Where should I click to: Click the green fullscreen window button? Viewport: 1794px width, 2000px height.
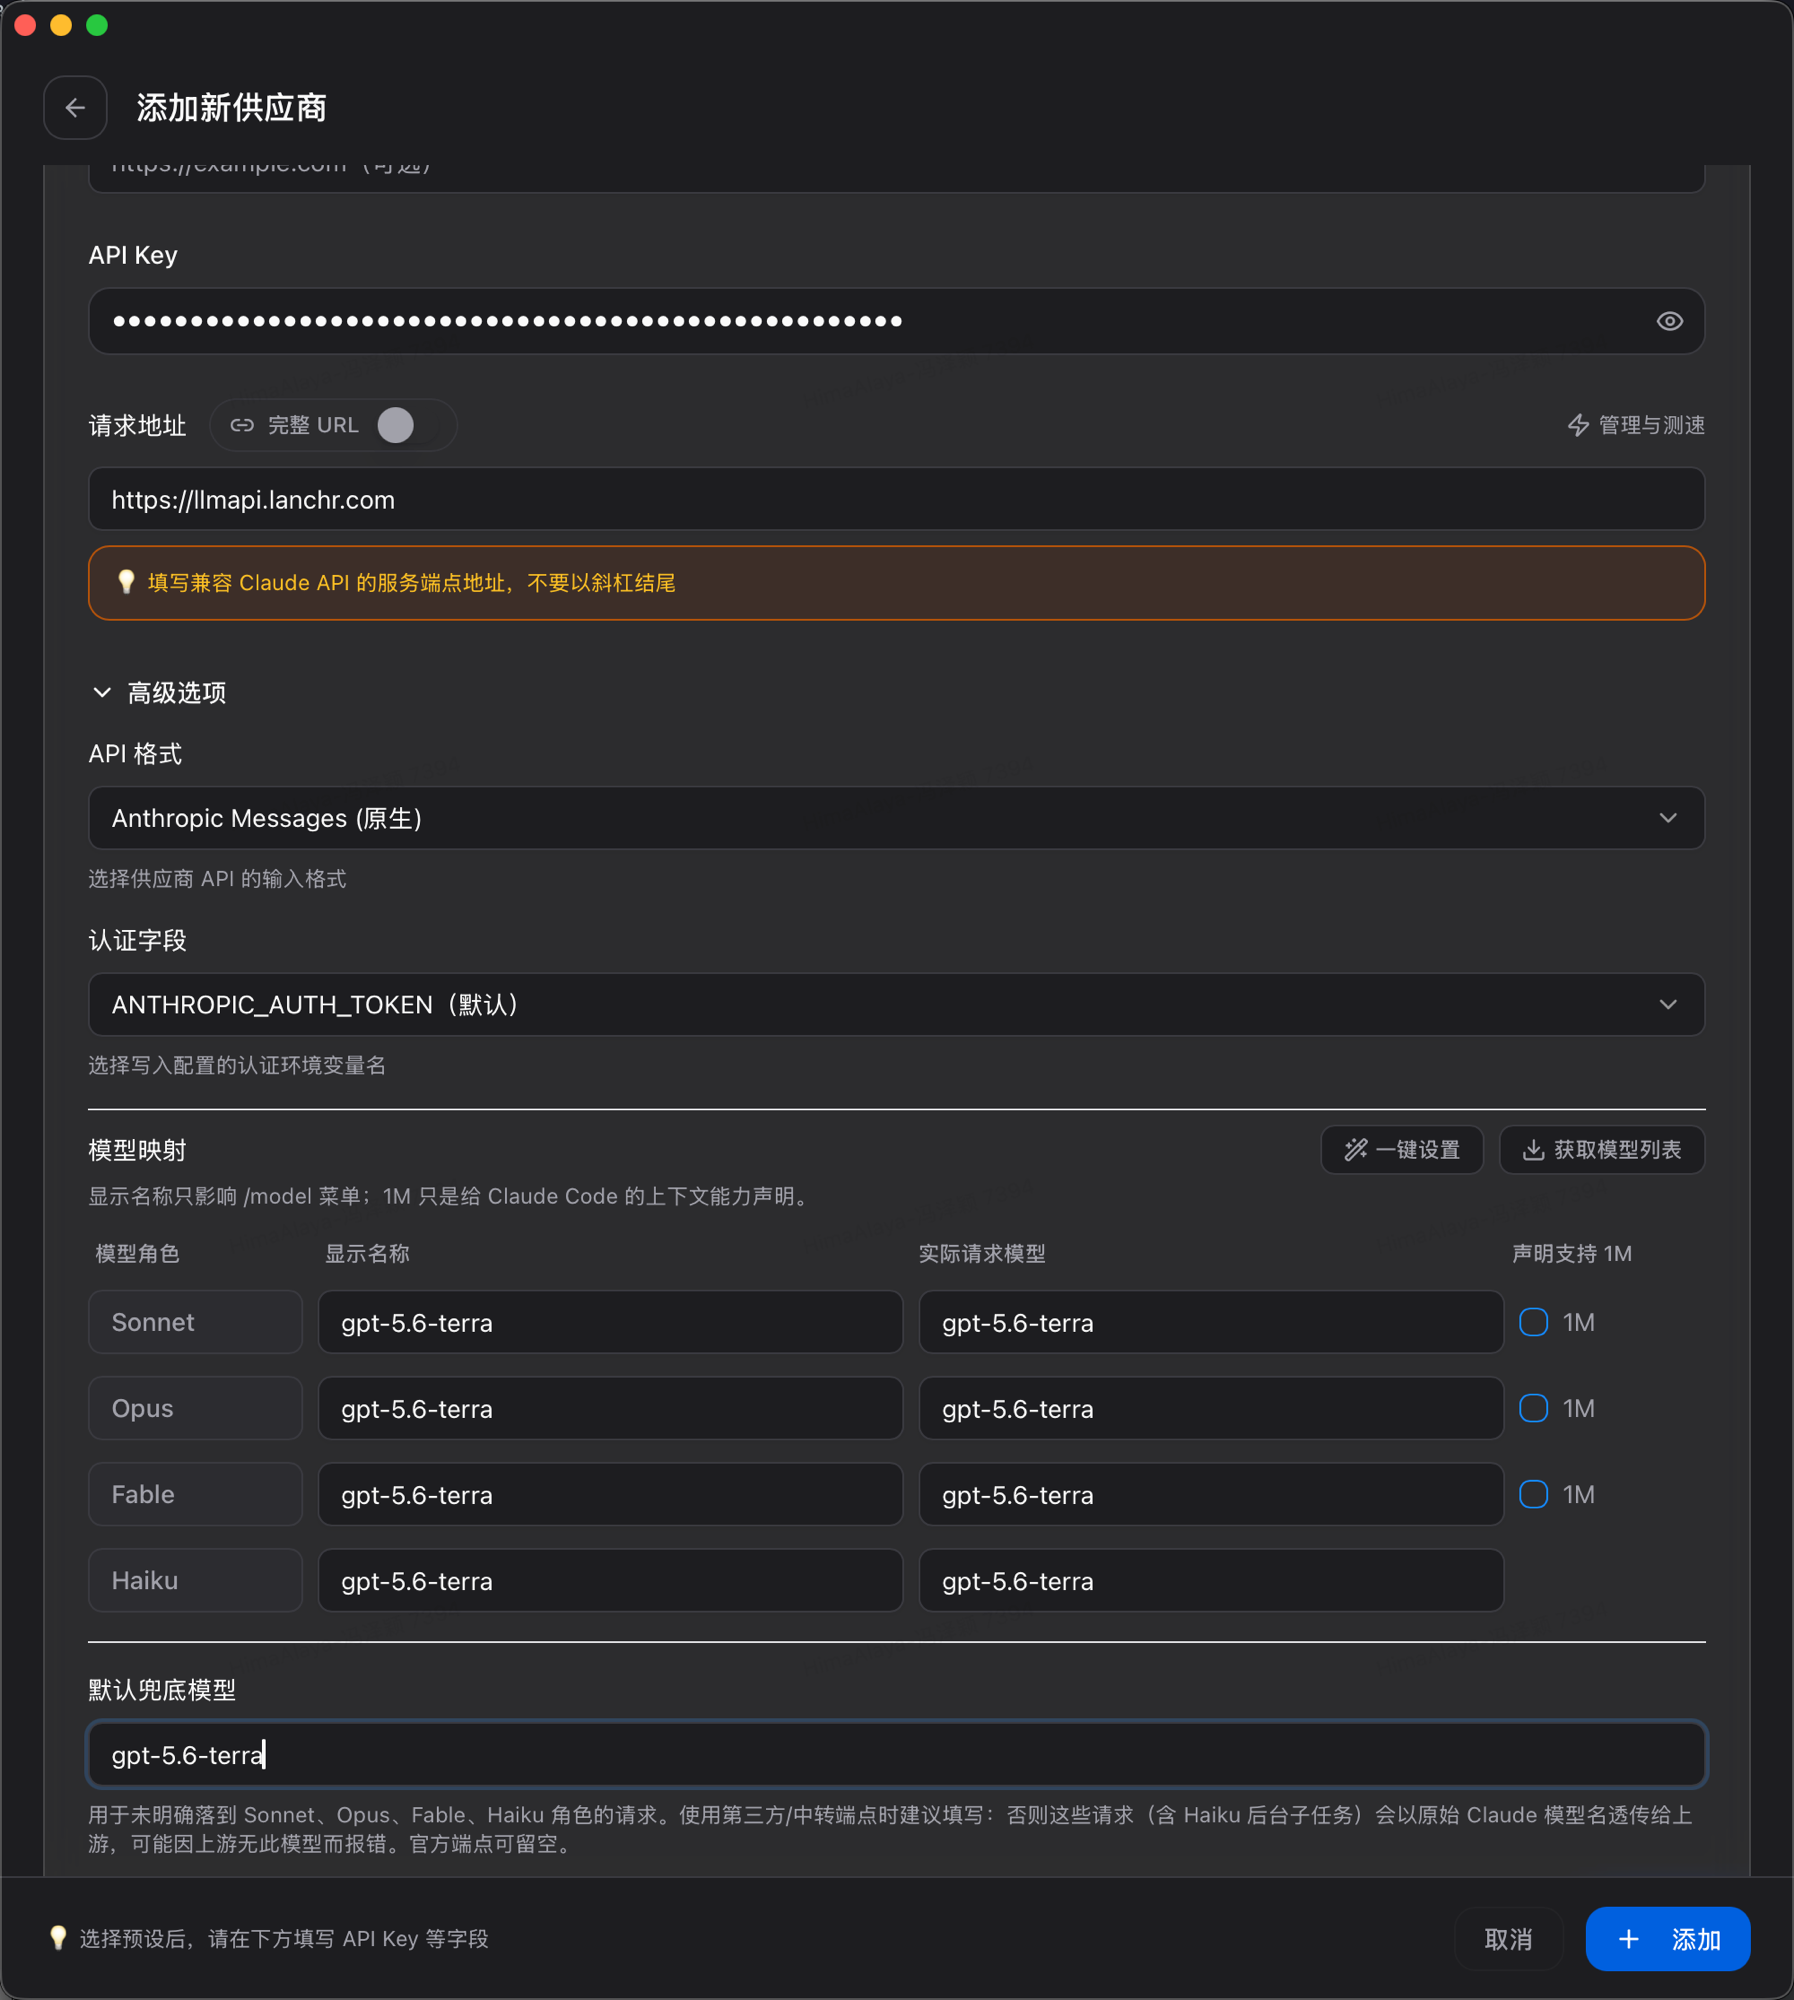[97, 25]
